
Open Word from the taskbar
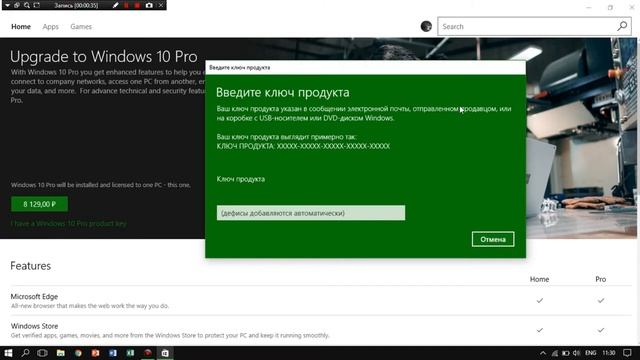click(x=113, y=353)
